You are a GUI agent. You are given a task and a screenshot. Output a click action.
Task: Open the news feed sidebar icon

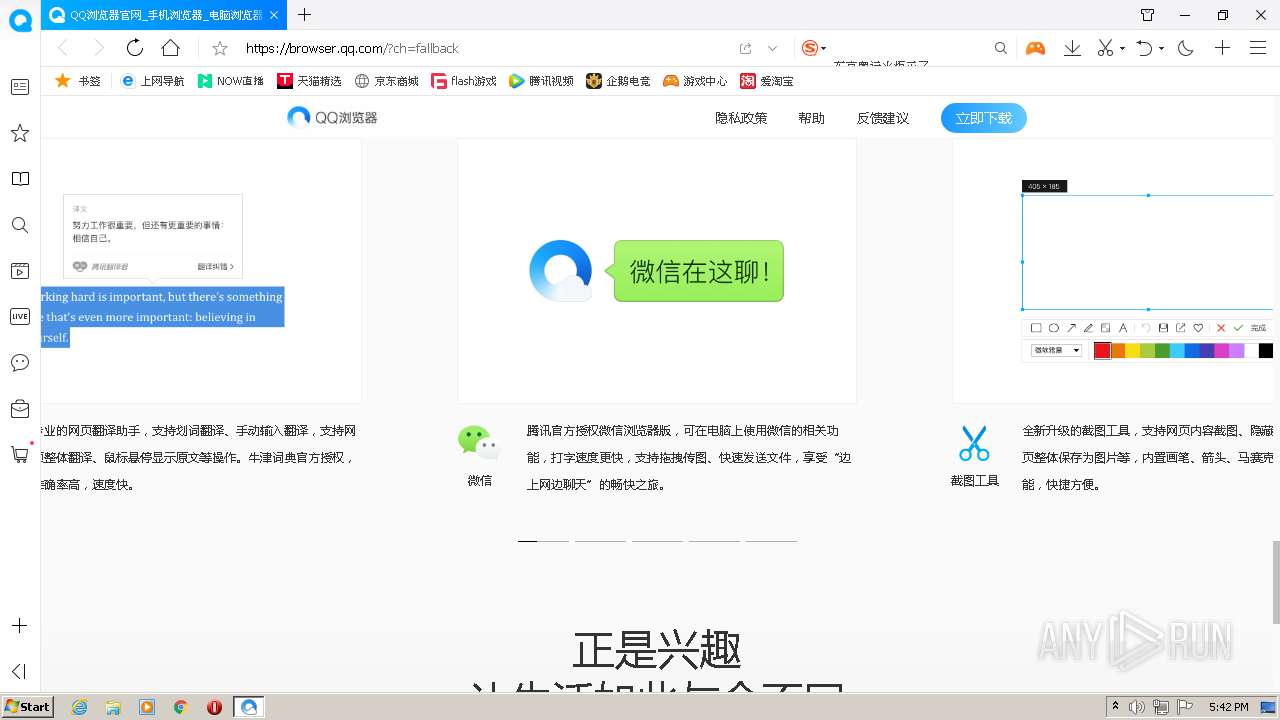tap(19, 87)
